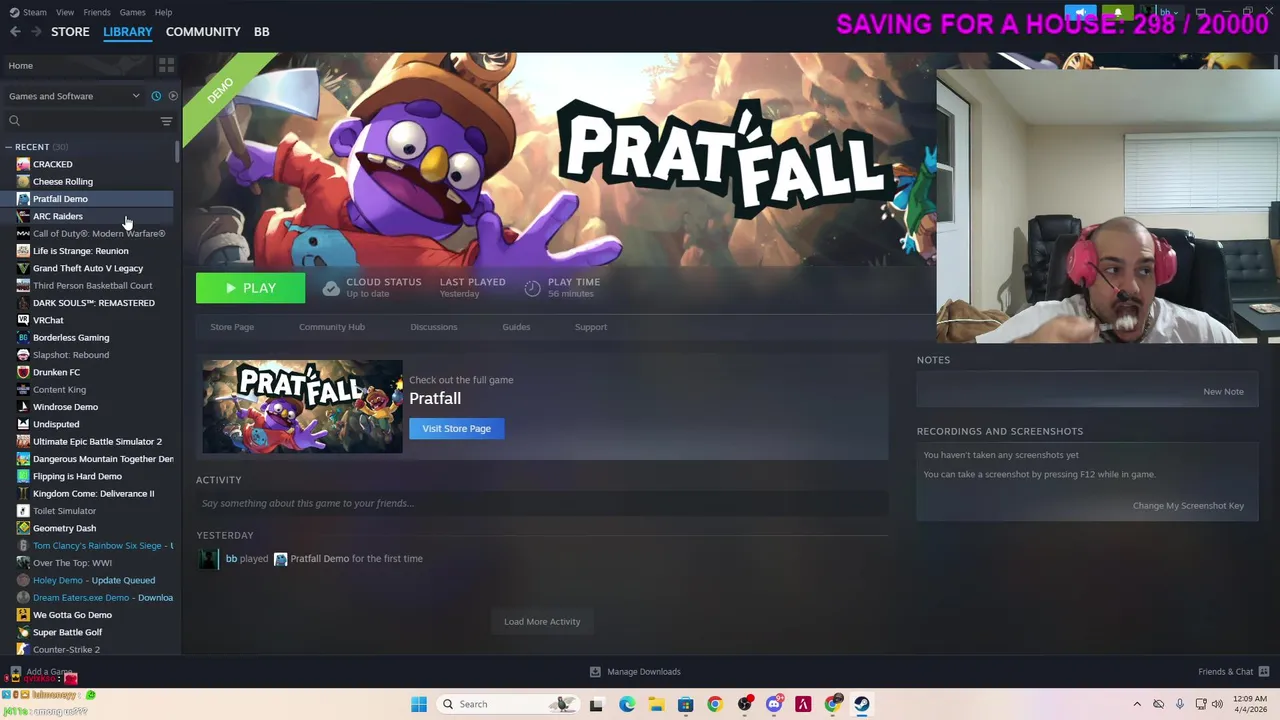1280x720 pixels.
Task: Click the library list scrollbar
Action: click(178, 152)
